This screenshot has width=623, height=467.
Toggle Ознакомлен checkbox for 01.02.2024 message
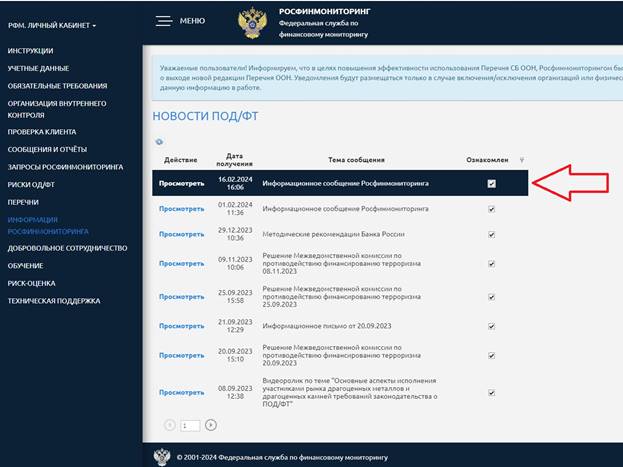(491, 209)
